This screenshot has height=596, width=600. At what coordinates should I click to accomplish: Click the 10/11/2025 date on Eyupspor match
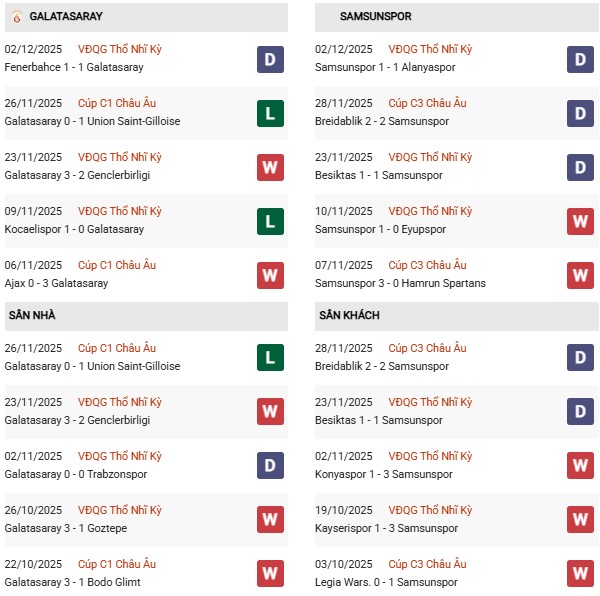(343, 211)
